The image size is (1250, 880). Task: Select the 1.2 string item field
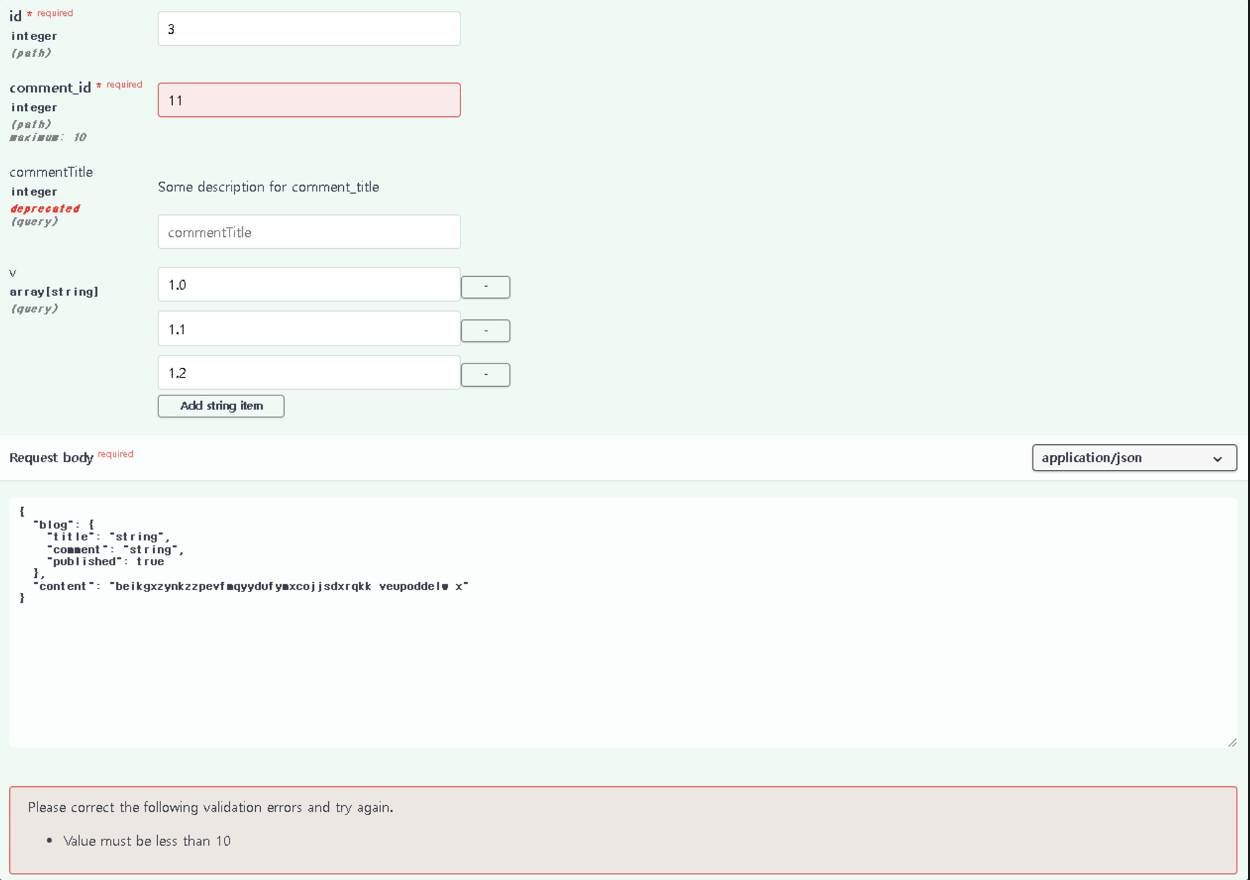(x=309, y=373)
